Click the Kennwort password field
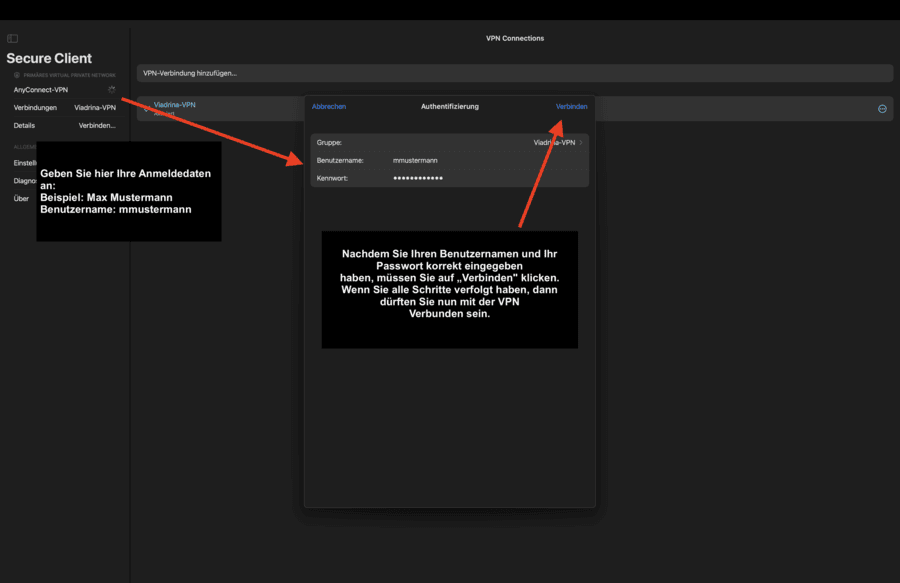 coord(449,178)
